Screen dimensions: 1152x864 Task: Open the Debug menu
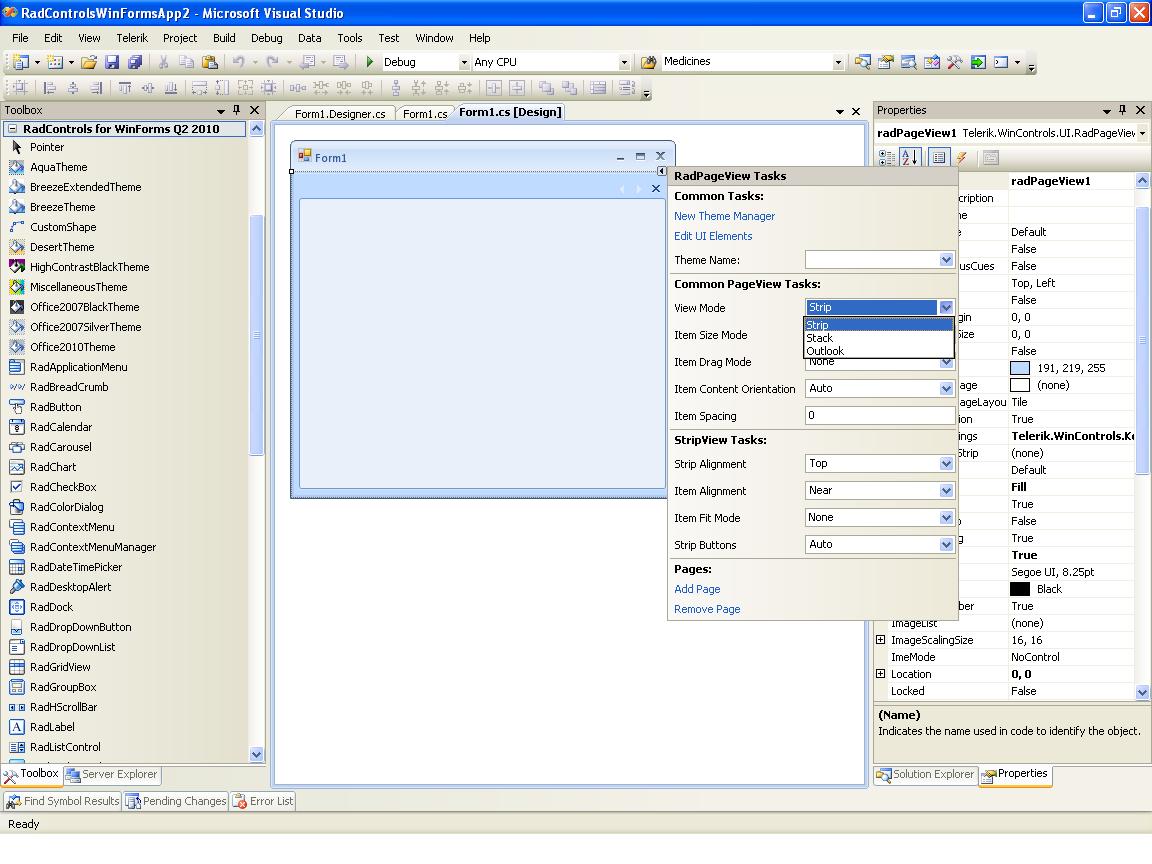267,38
